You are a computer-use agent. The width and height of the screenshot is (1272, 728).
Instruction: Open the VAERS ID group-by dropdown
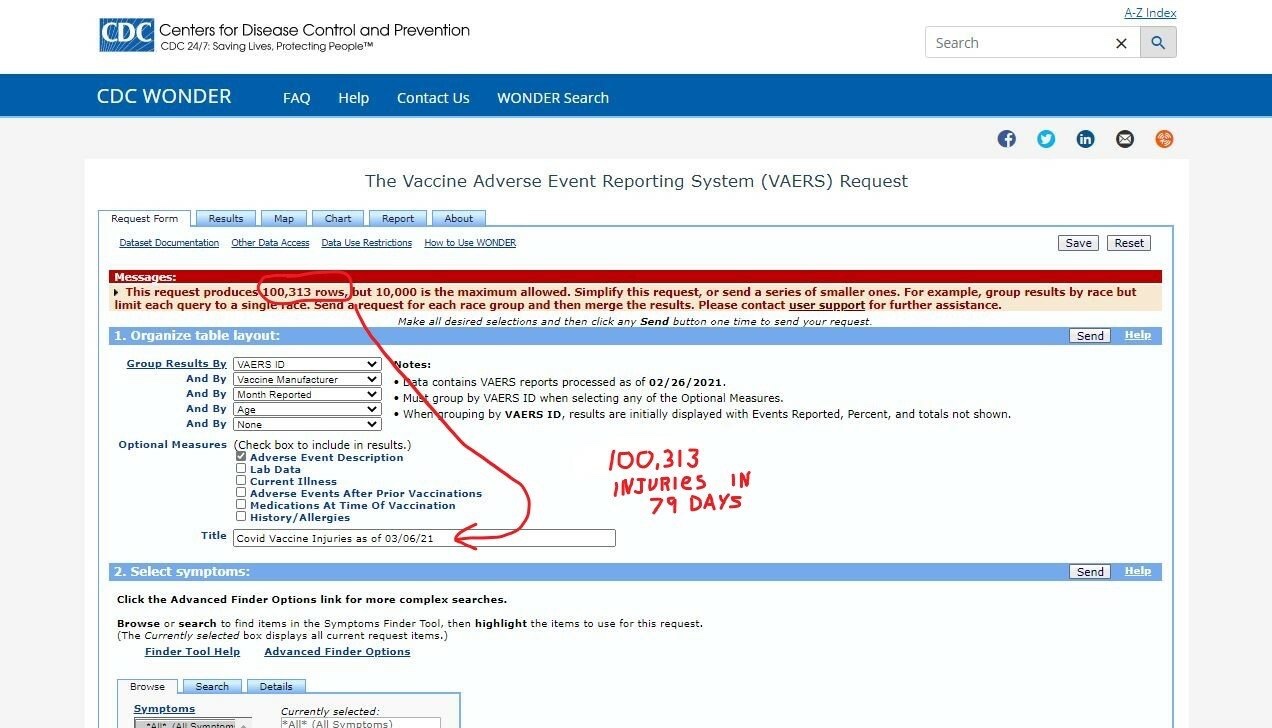pyautogui.click(x=307, y=364)
